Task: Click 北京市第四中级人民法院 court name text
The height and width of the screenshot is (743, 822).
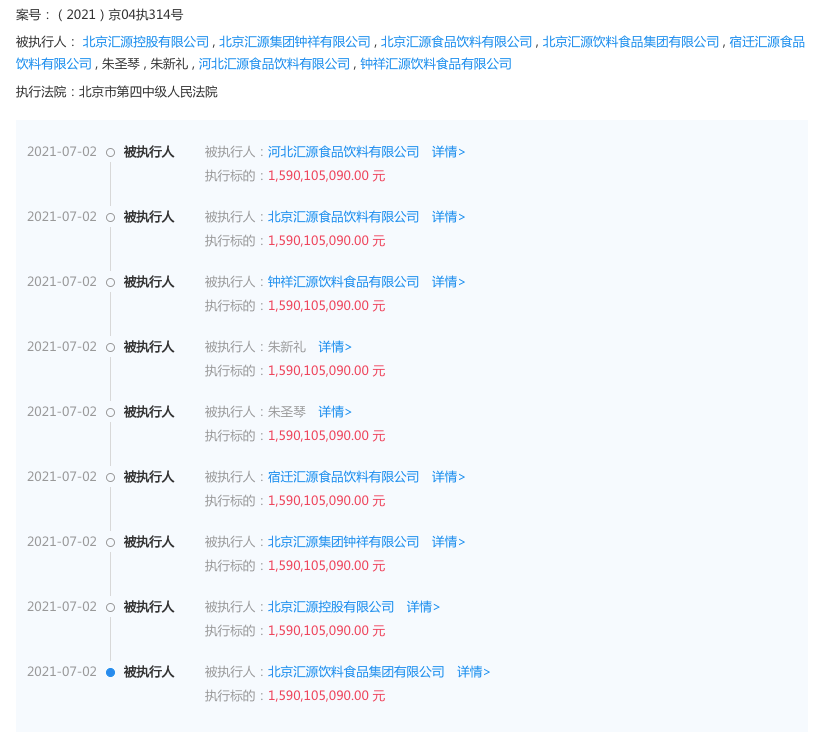Action: coord(148,92)
